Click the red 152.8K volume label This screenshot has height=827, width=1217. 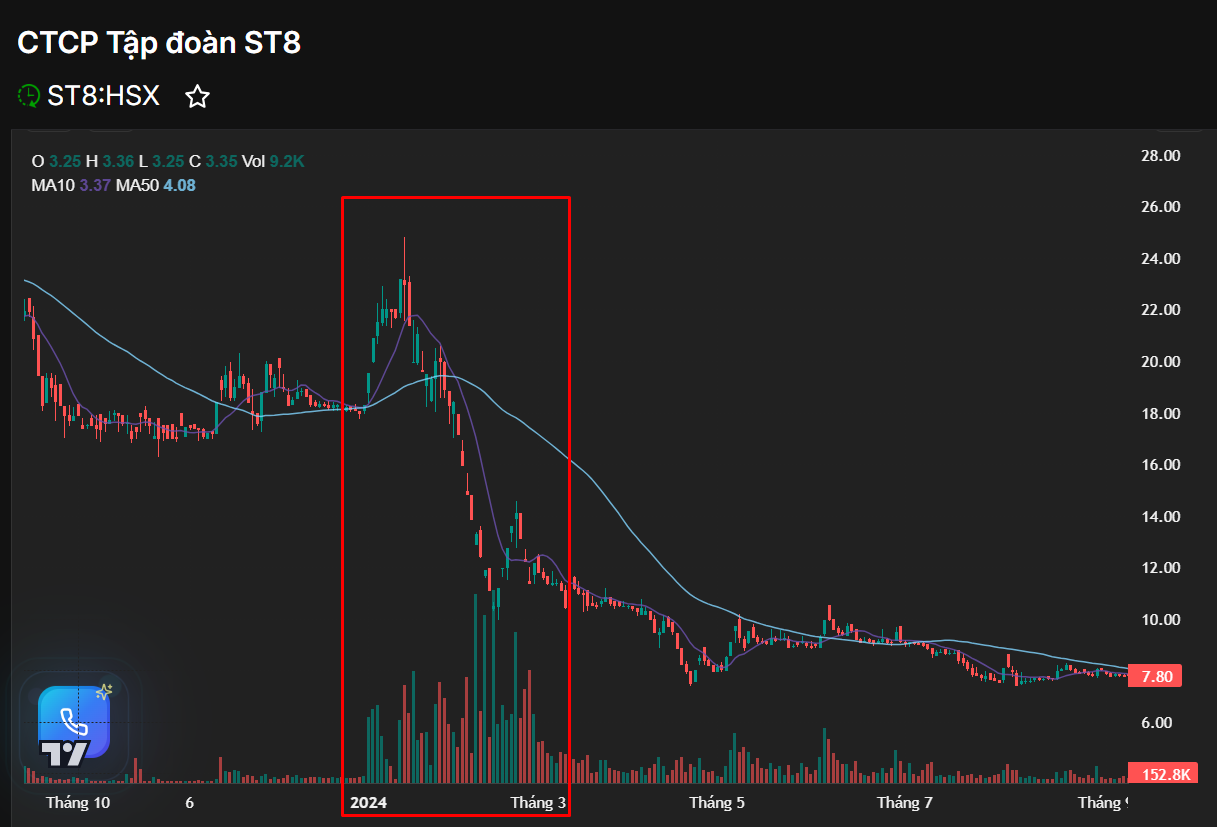pos(1163,773)
